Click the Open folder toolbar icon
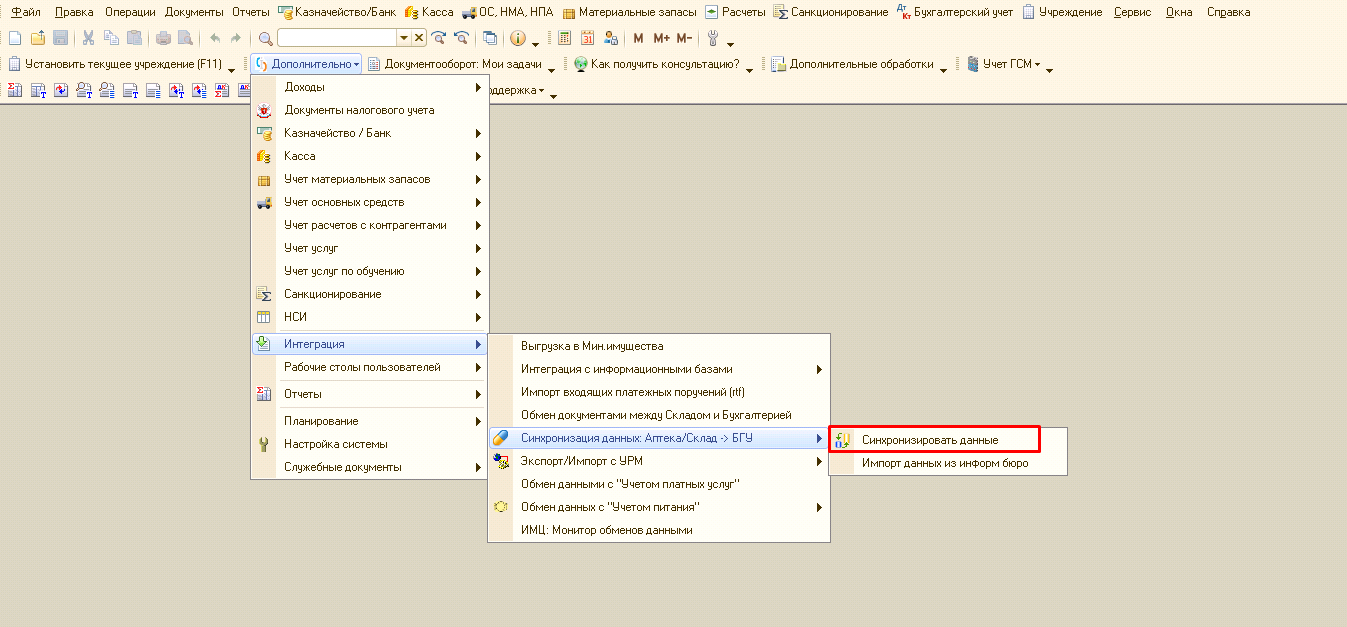The height and width of the screenshot is (627, 1347). tap(37, 38)
